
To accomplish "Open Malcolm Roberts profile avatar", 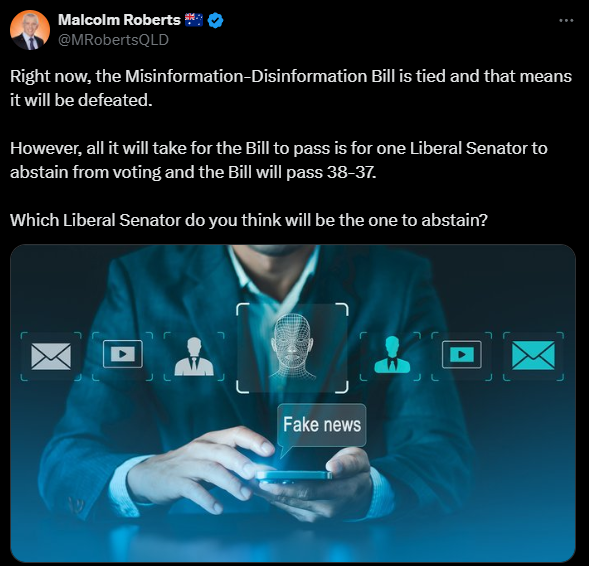I will 30,30.
